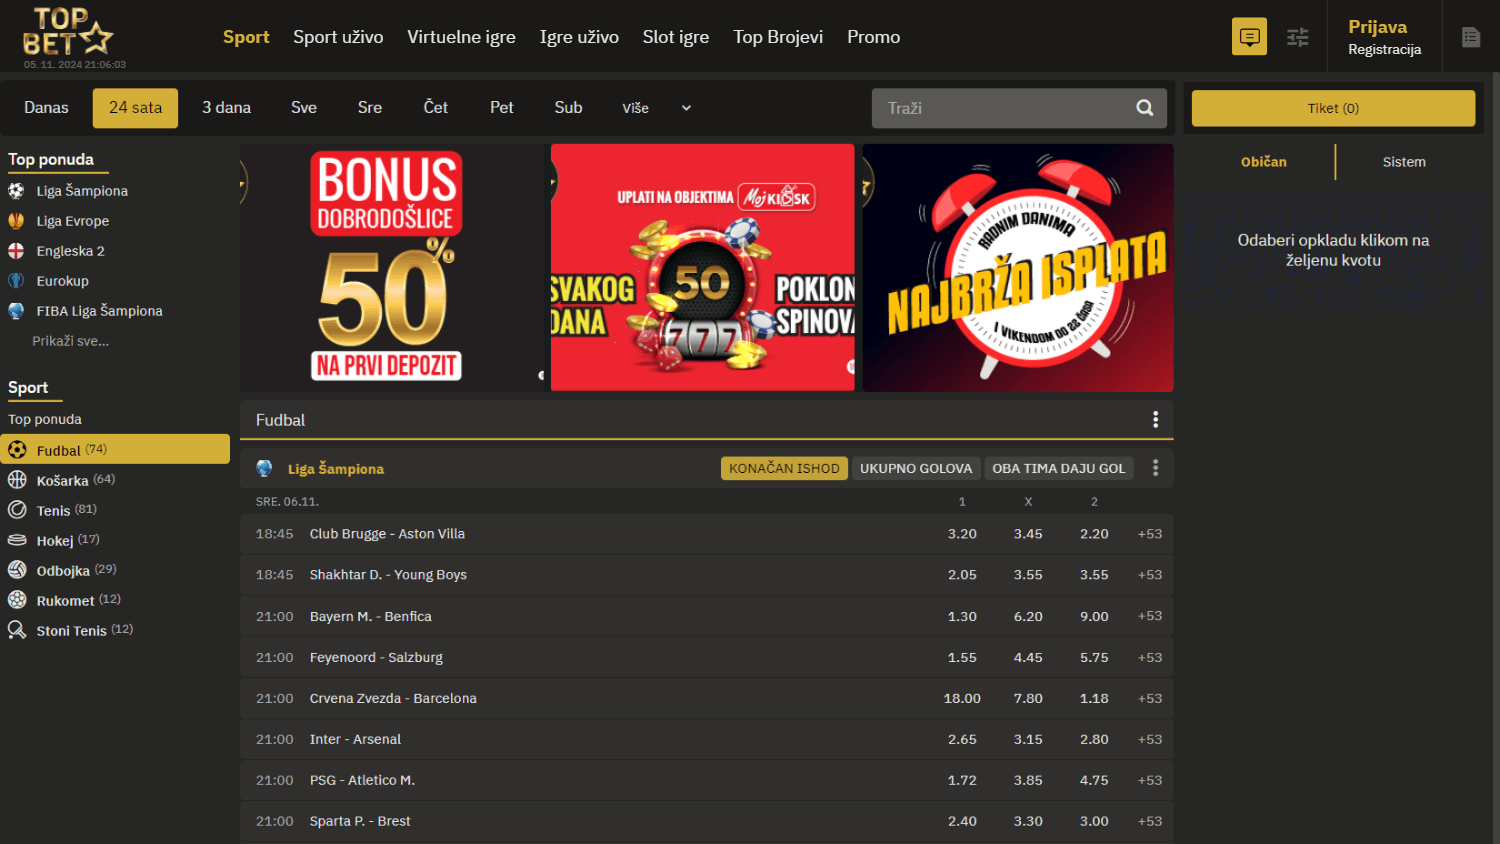Pick draw odds 3.15 for Inter - Arsenal
The width and height of the screenshot is (1500, 844).
(1028, 739)
